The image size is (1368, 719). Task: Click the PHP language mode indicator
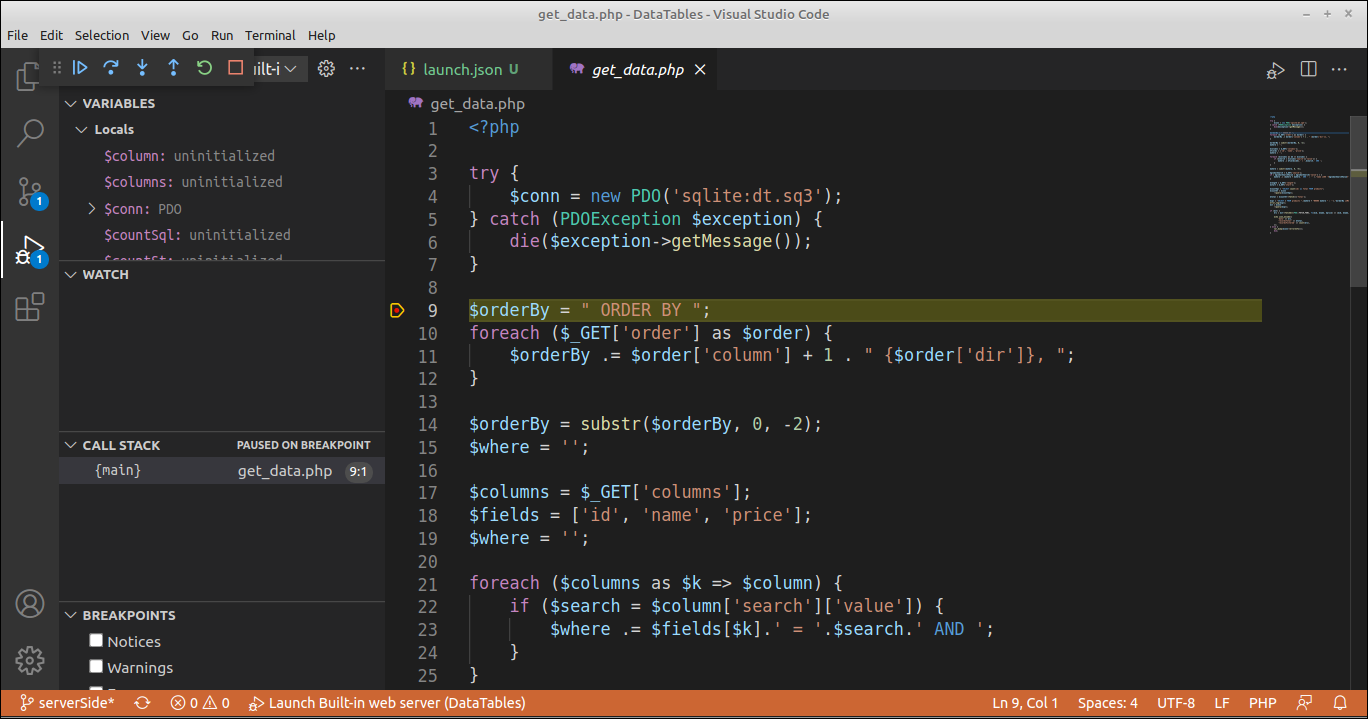[x=1262, y=703]
